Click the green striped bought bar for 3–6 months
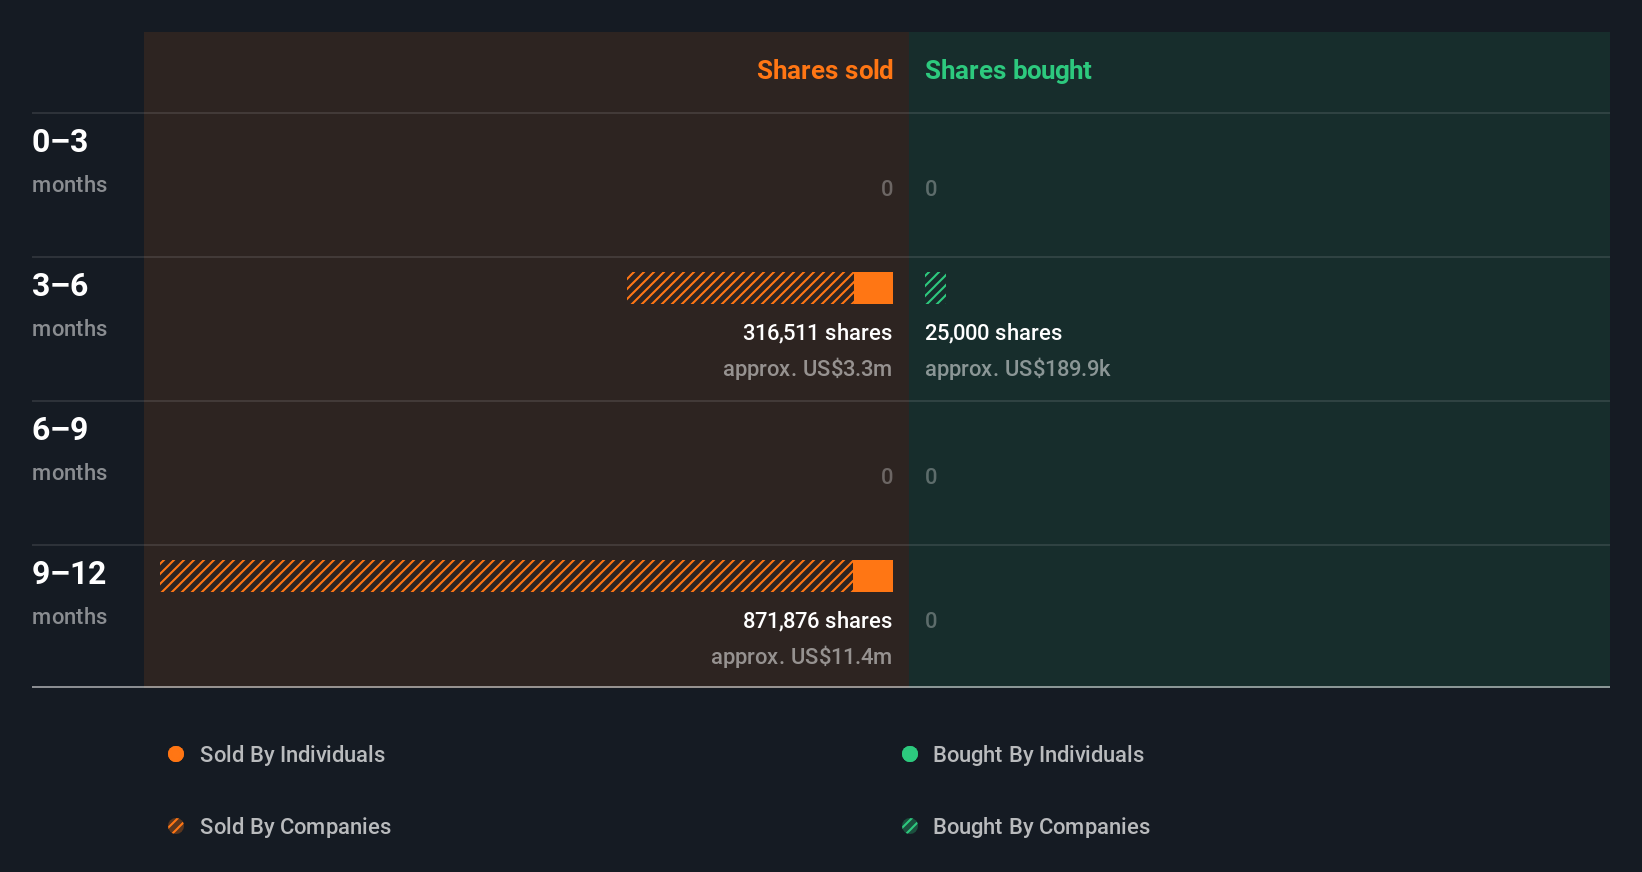Screen dimensions: 1642x872 coord(935,288)
